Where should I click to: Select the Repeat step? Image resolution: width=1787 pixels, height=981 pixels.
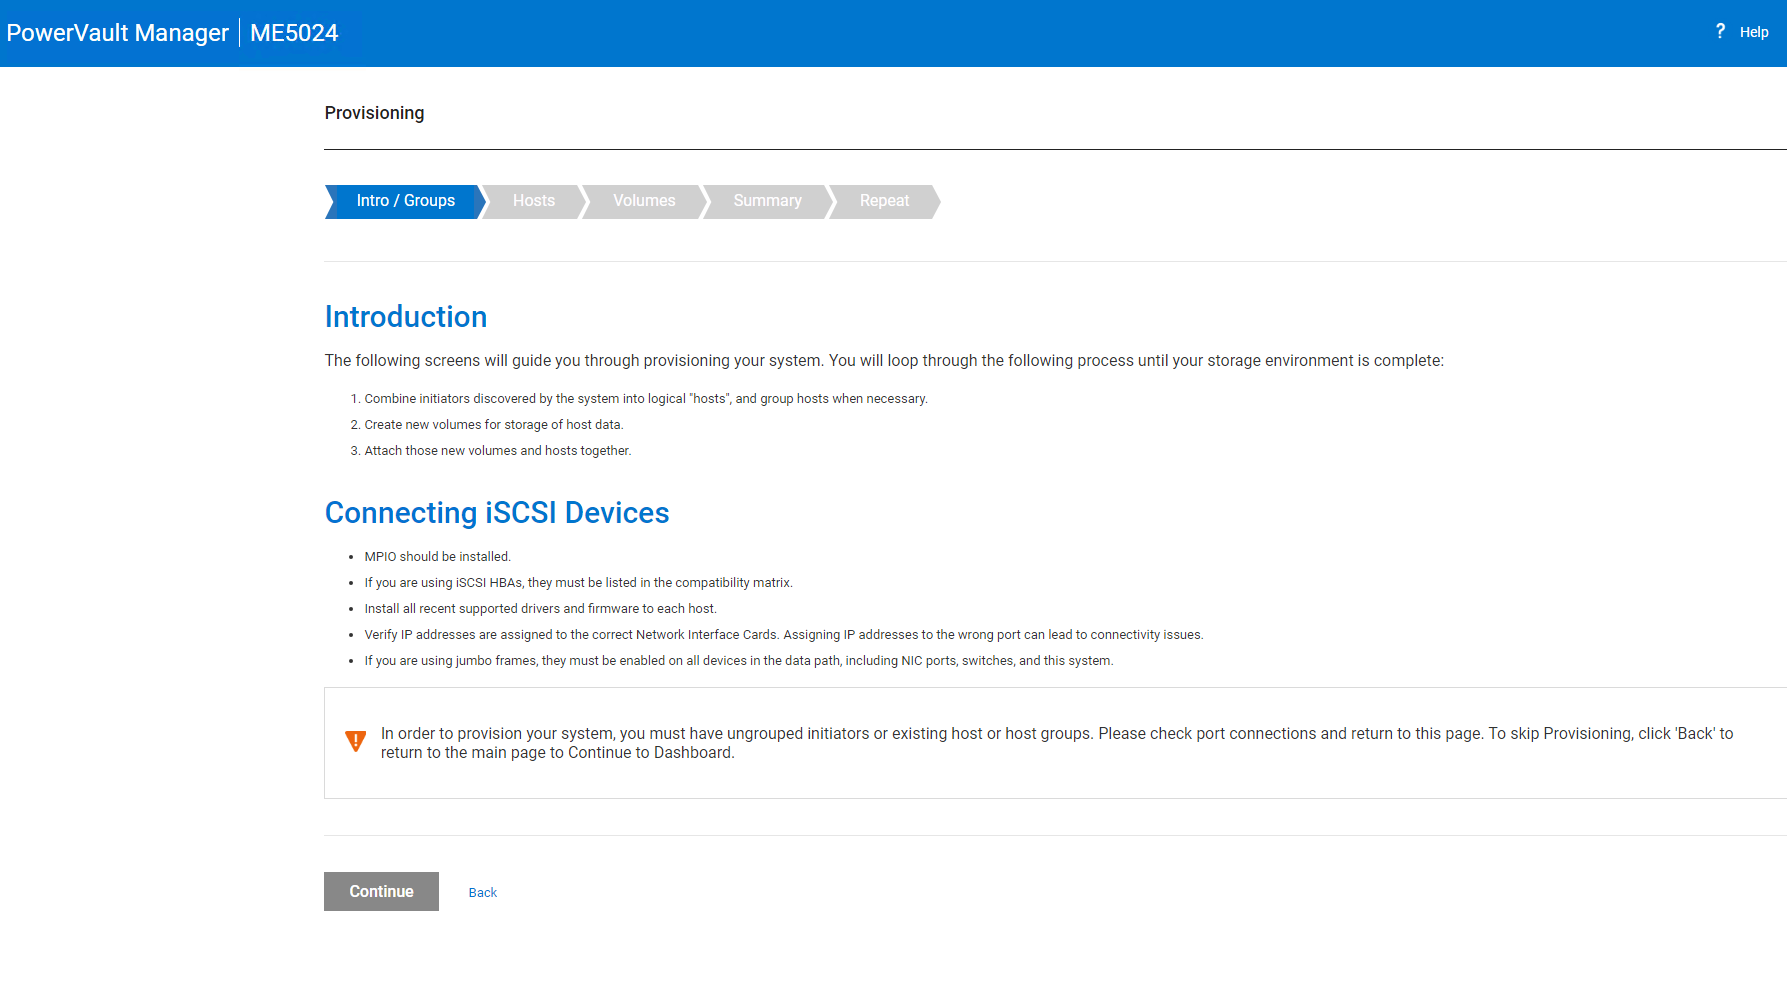click(x=884, y=201)
